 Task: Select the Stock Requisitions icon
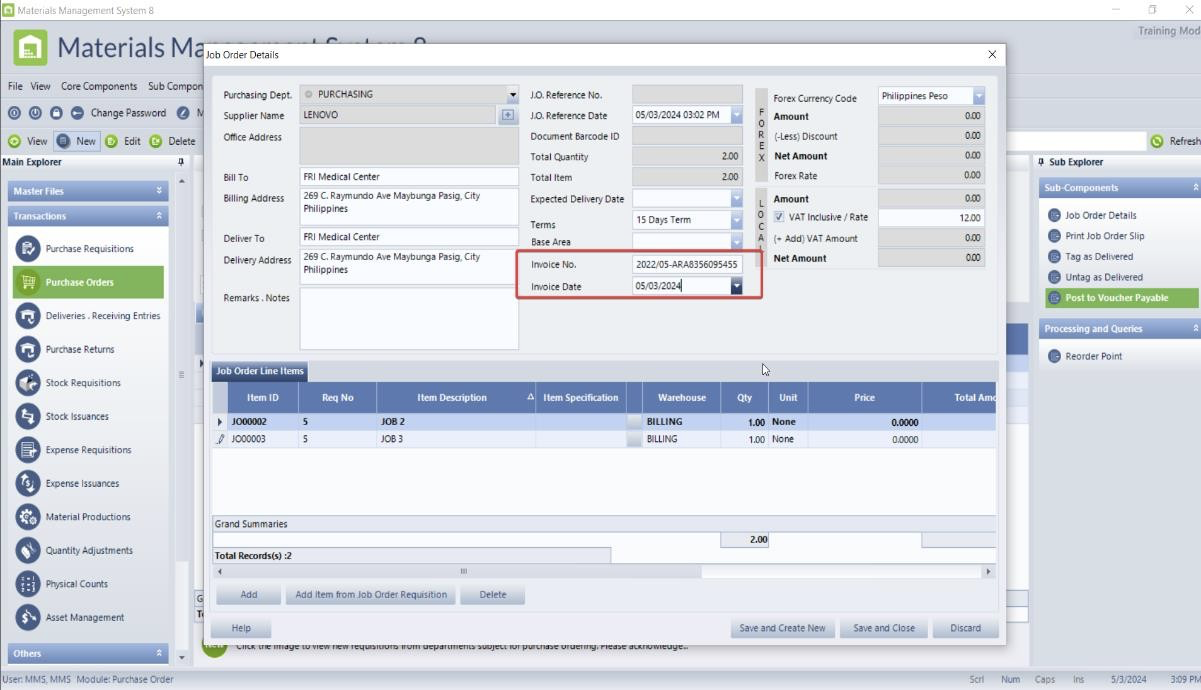pyautogui.click(x=28, y=383)
